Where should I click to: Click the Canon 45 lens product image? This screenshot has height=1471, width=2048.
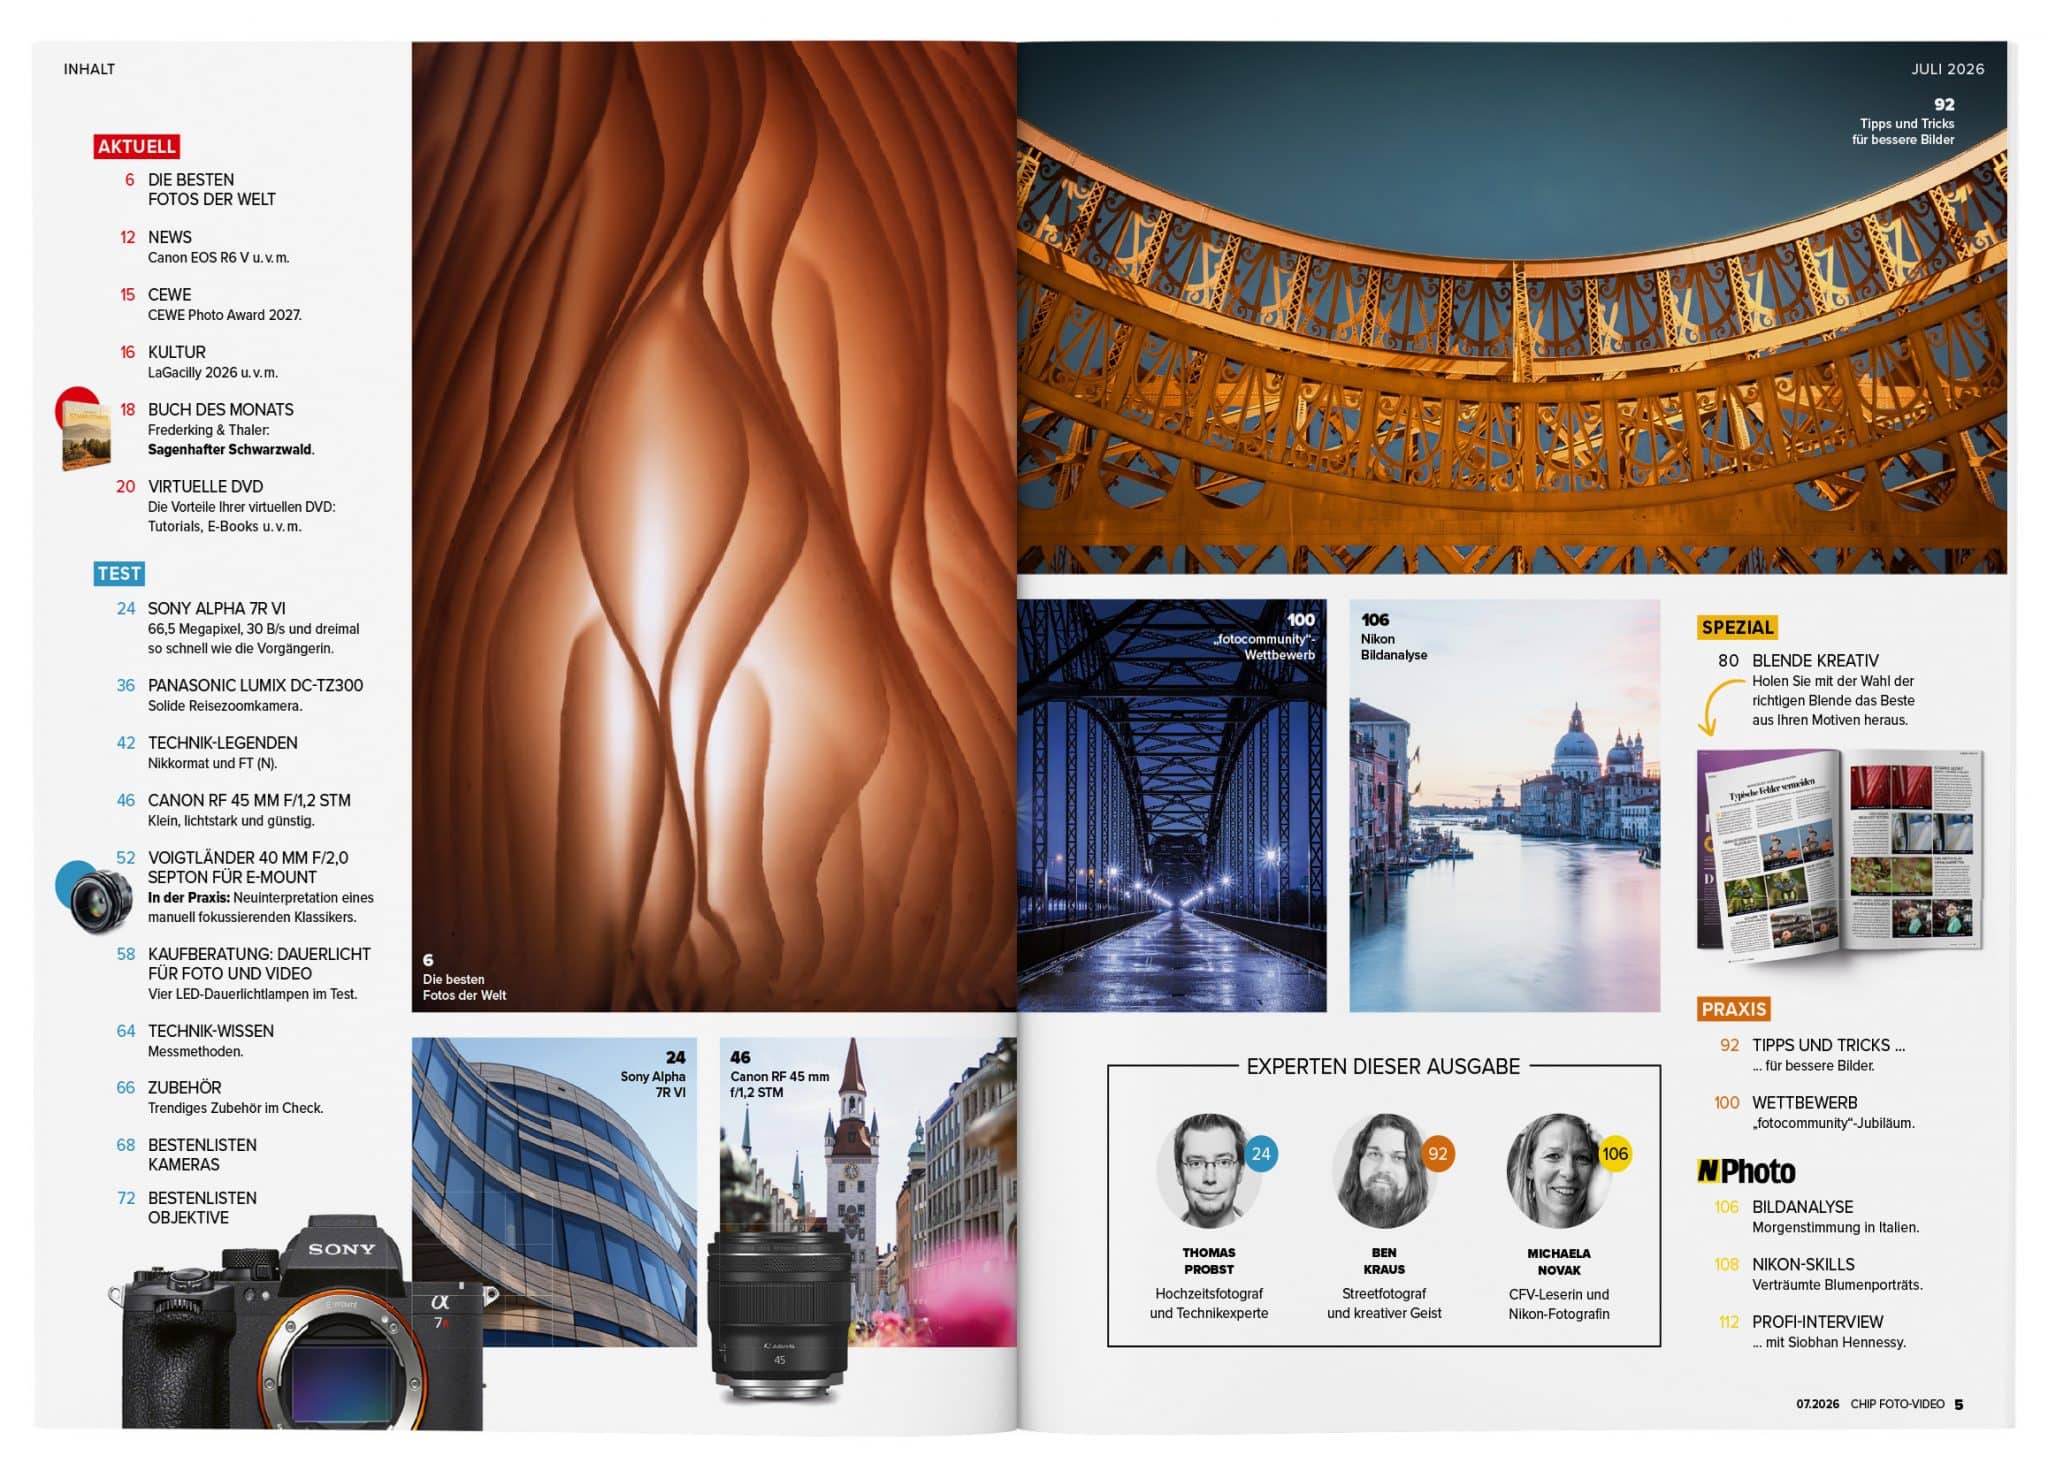[x=779, y=1315]
